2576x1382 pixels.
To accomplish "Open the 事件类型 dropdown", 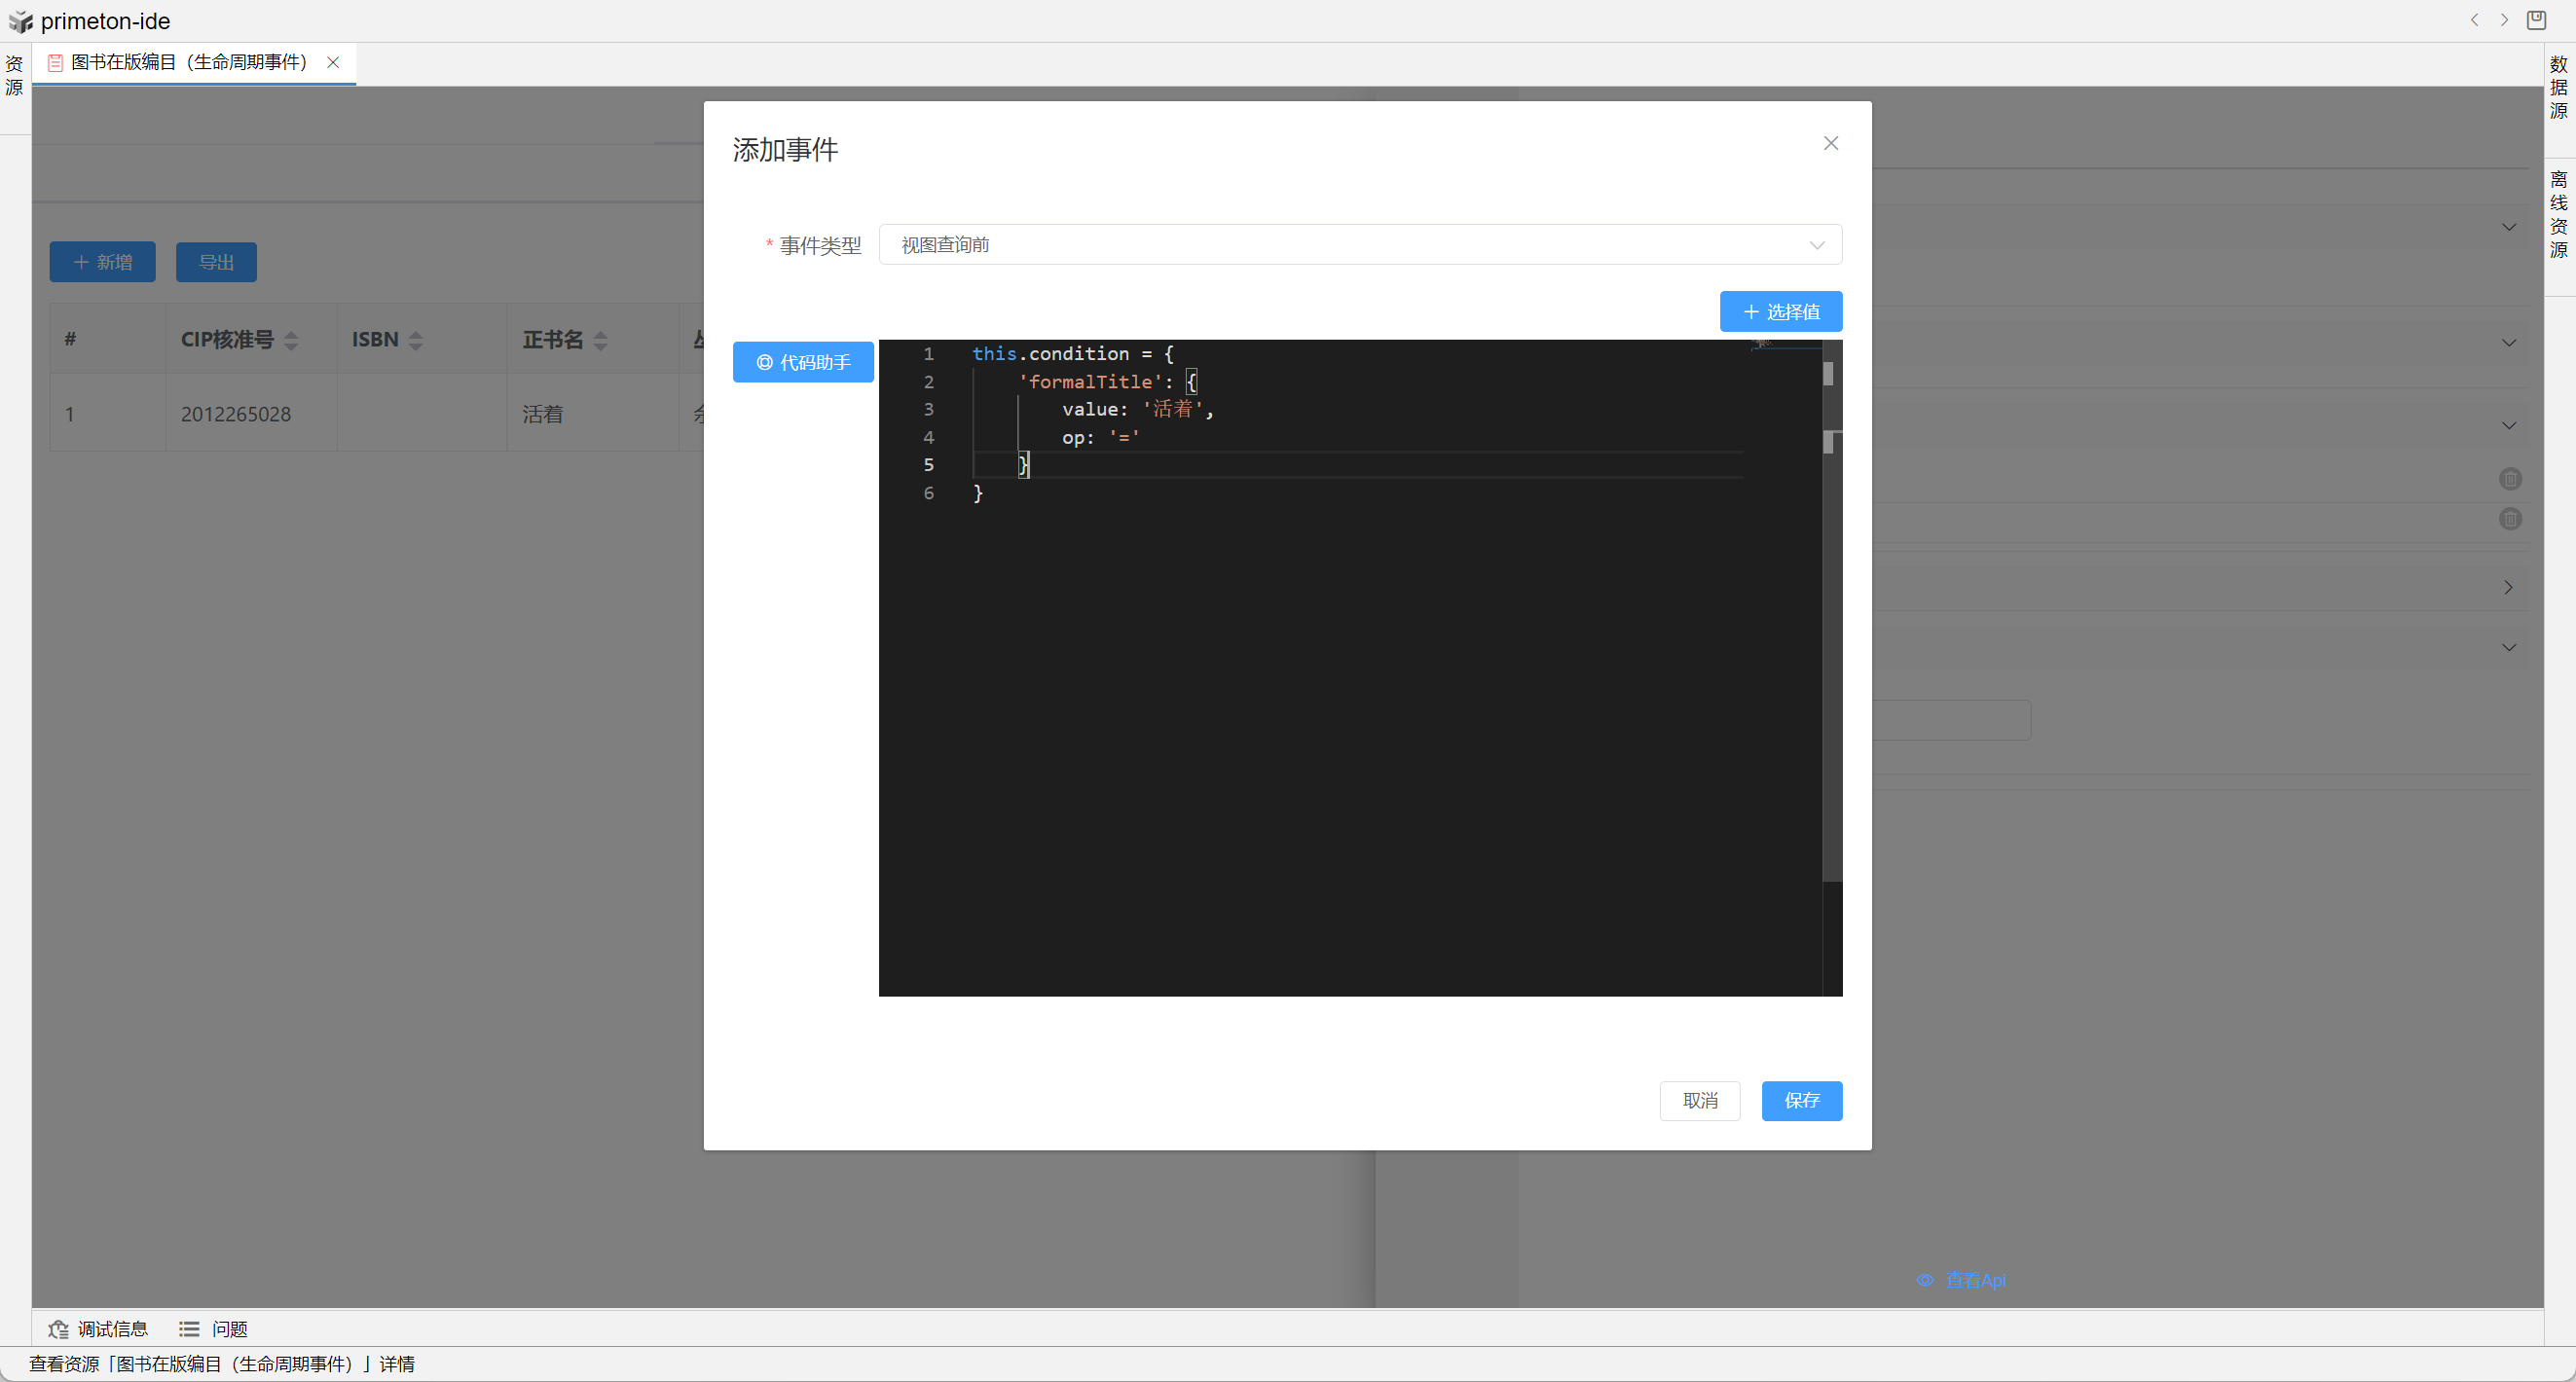I will coord(1359,245).
